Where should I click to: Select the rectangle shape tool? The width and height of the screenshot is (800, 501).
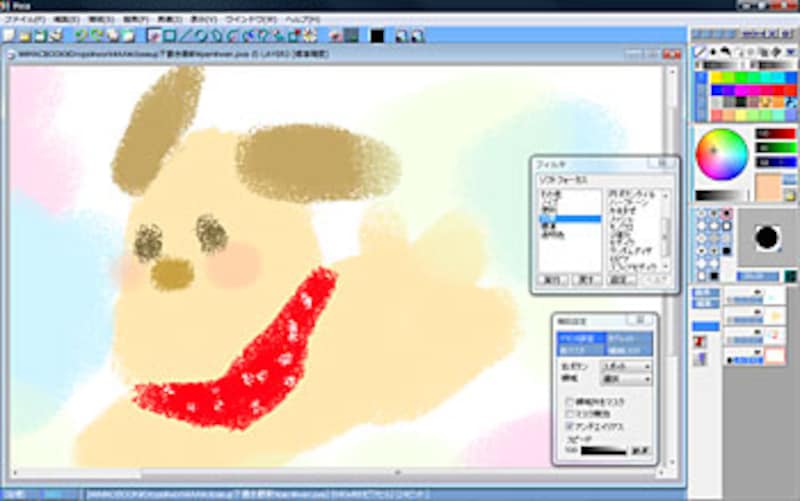pos(170,36)
